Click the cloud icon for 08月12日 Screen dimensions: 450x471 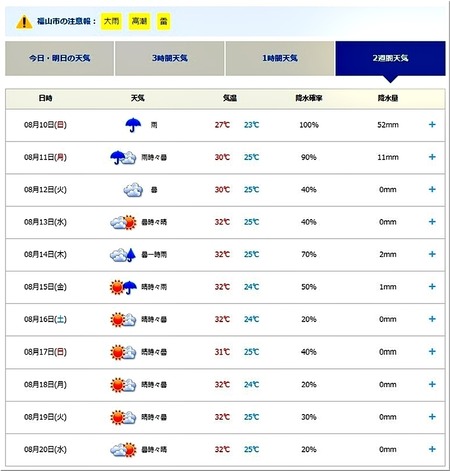pos(133,190)
